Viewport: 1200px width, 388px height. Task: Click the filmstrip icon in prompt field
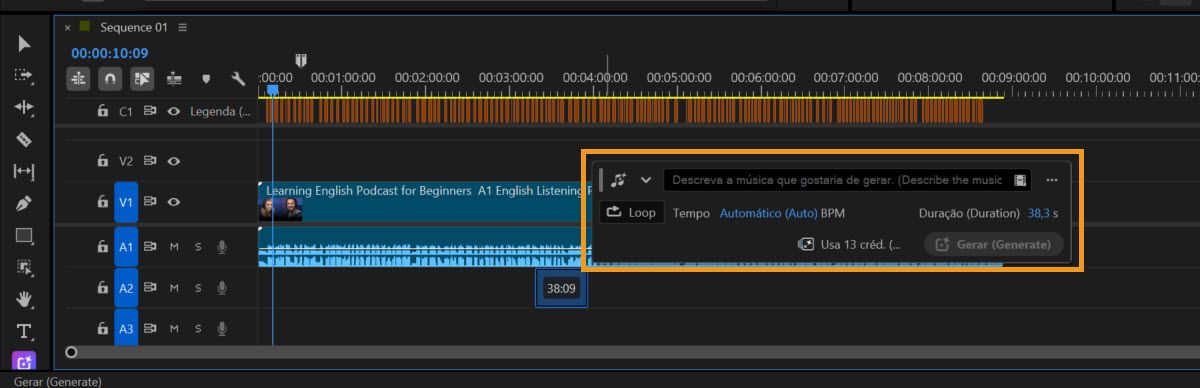(1020, 180)
